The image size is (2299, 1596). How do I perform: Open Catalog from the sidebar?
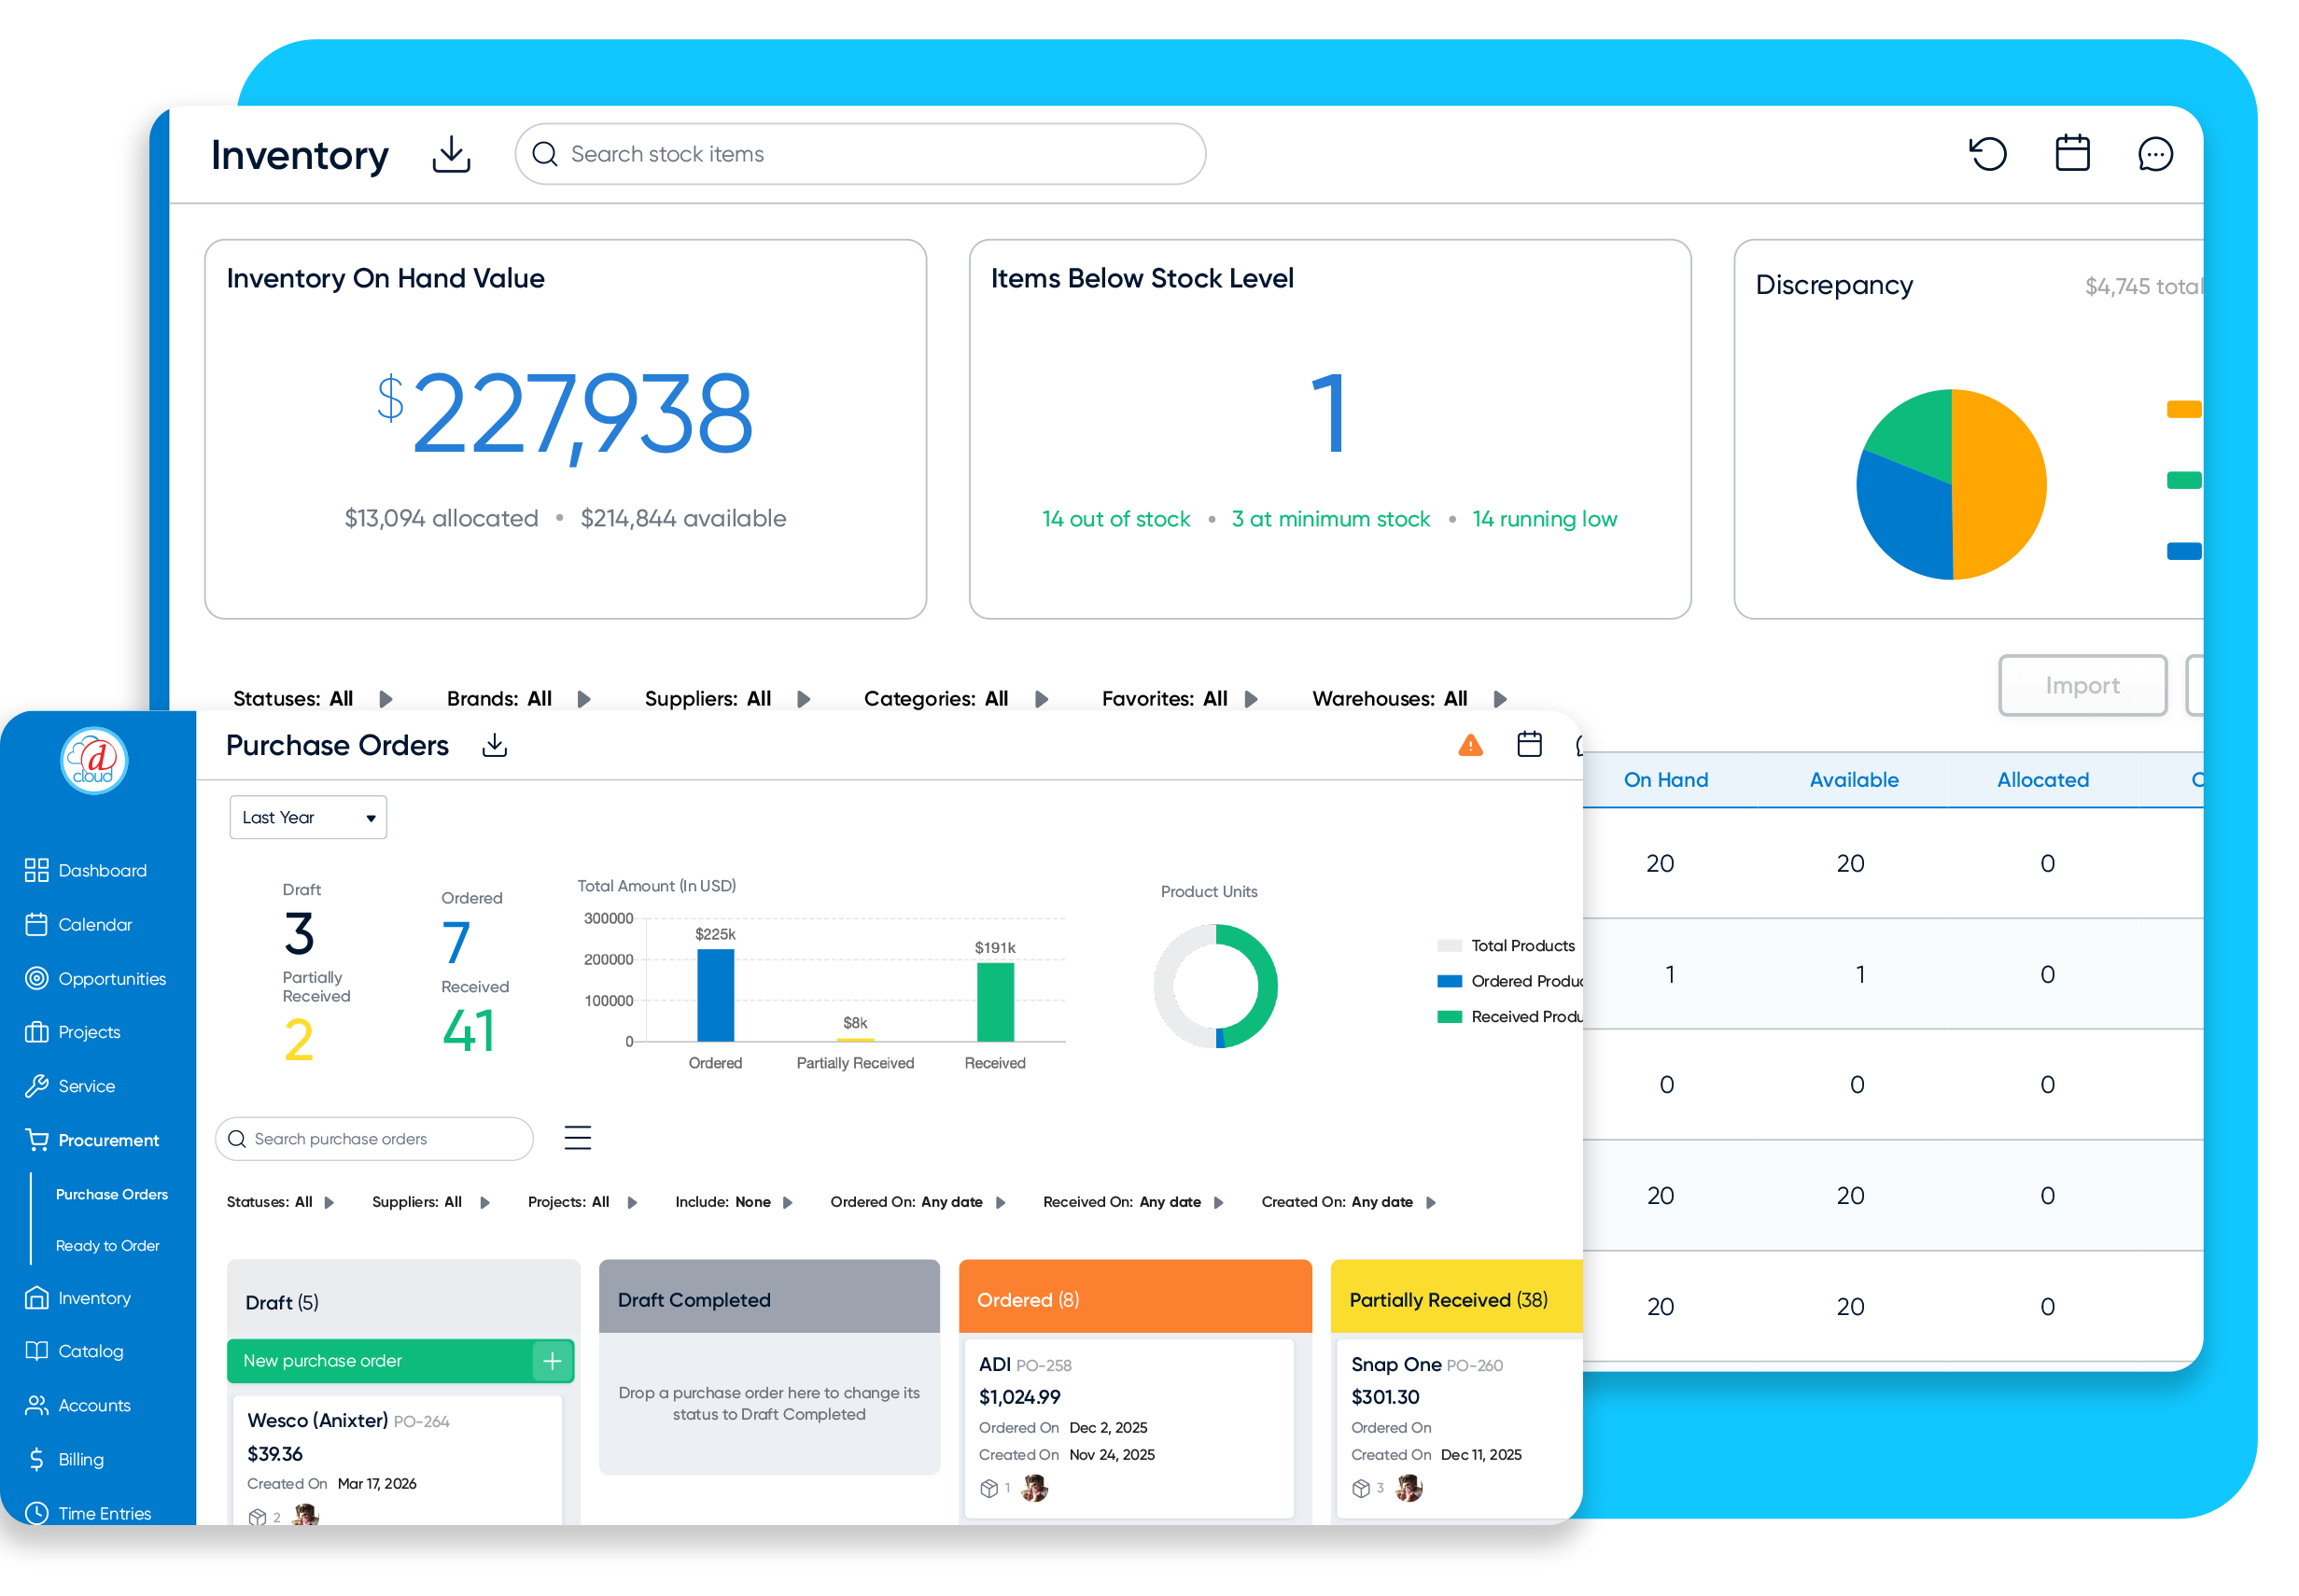point(89,1351)
